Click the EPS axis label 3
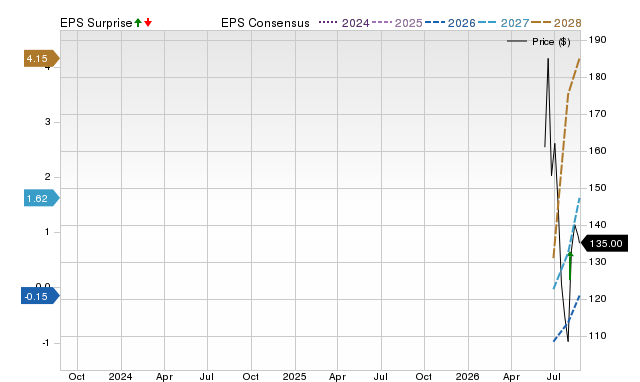The height and width of the screenshot is (382, 640). (48, 122)
